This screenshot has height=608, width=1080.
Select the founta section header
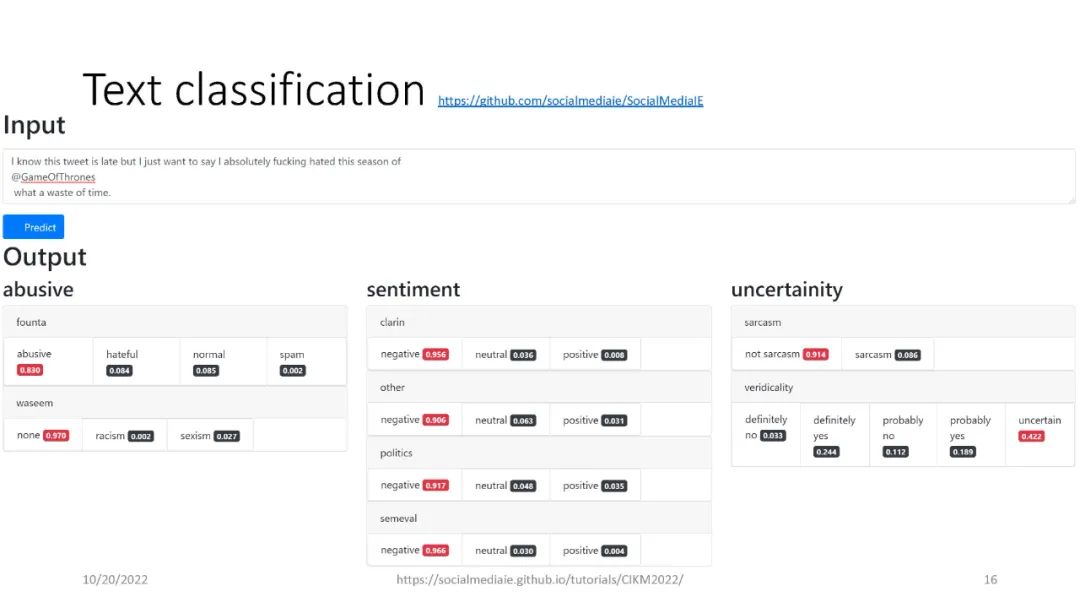(x=175, y=322)
